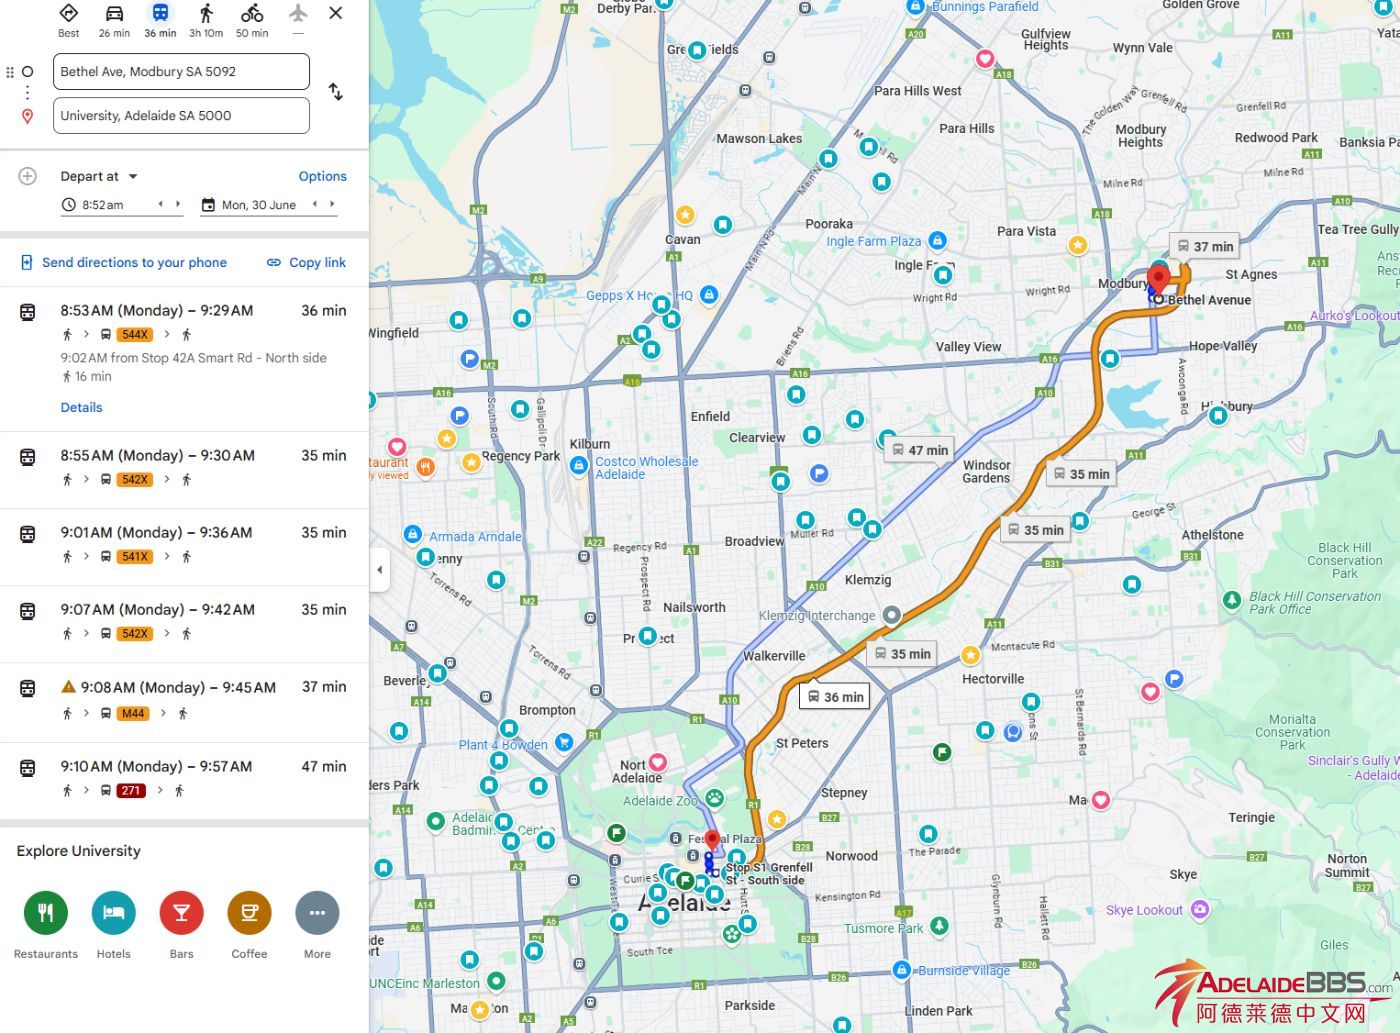
Task: Open Details for the 544X route
Action: (x=81, y=407)
